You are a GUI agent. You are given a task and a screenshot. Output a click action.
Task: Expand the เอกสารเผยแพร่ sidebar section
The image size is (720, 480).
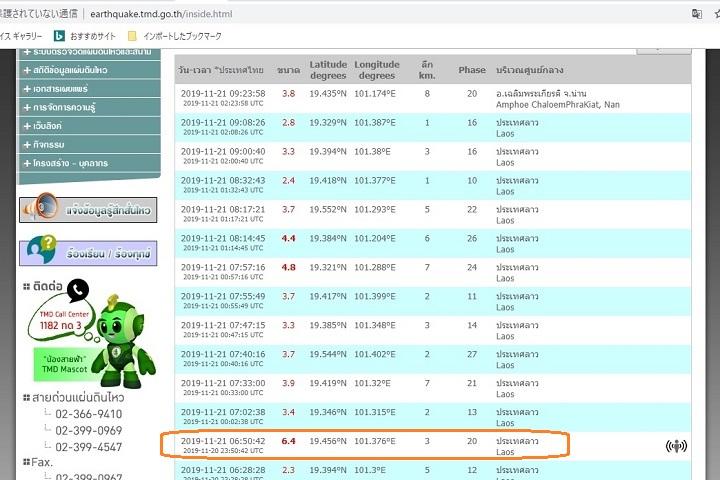(62, 88)
